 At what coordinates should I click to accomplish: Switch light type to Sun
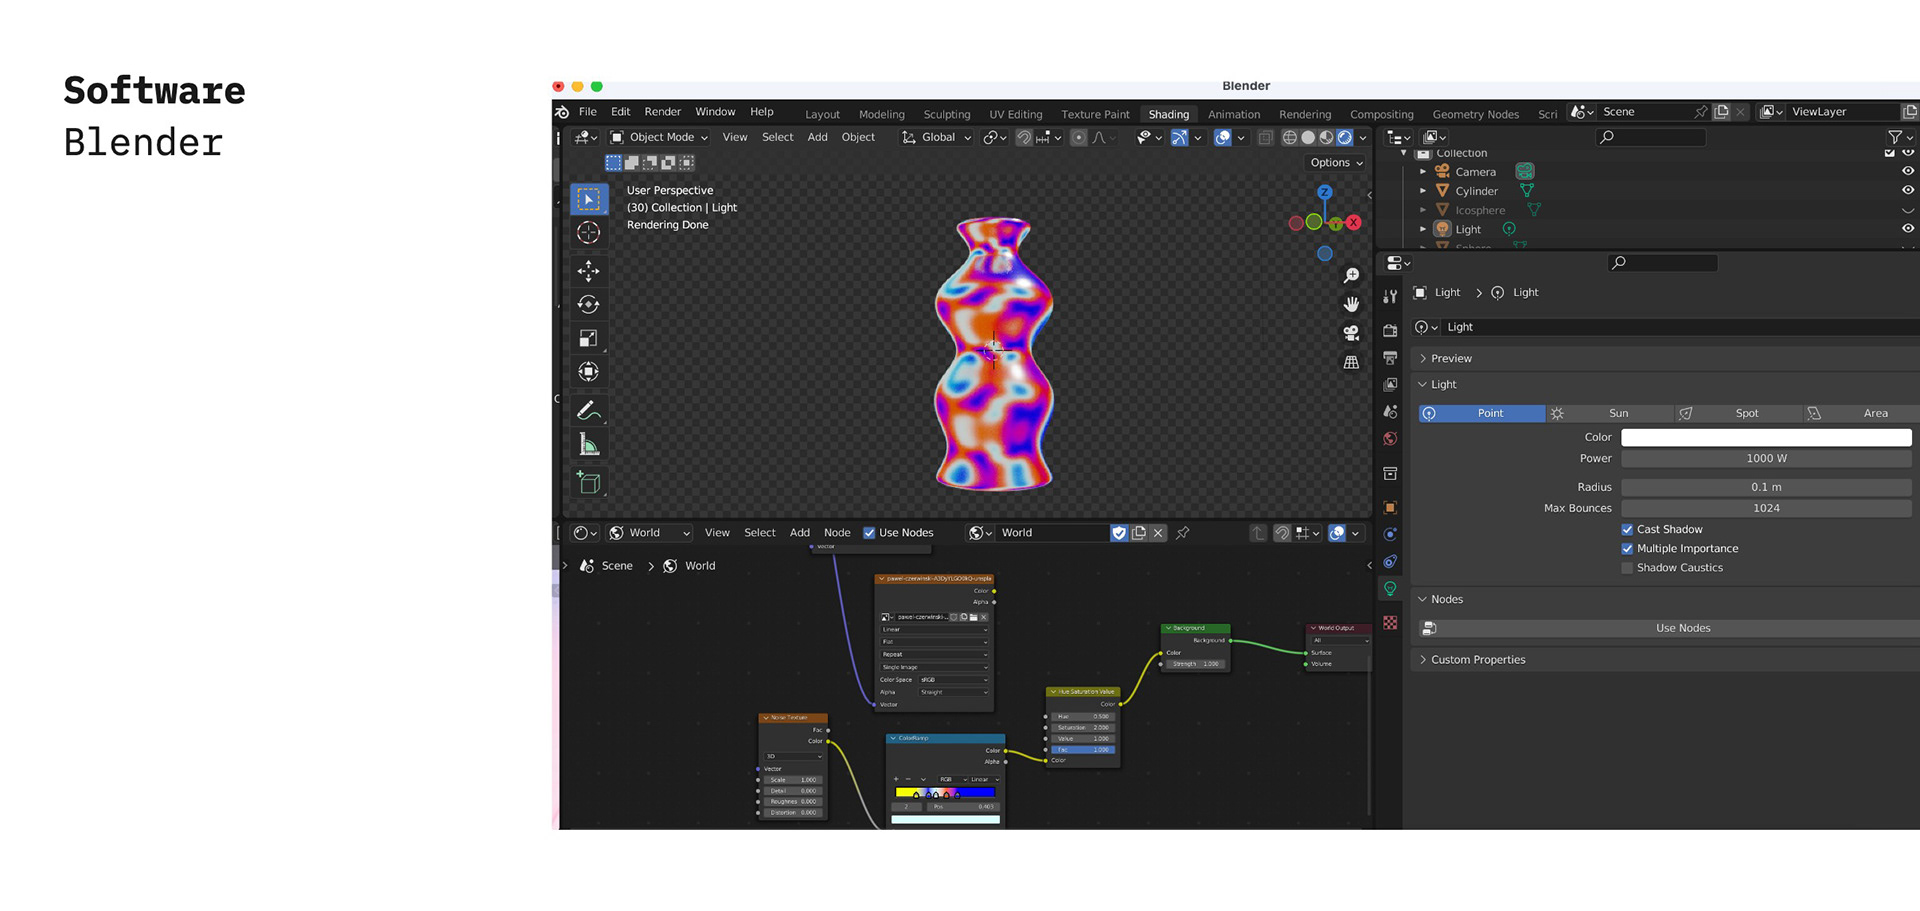pyautogui.click(x=1609, y=413)
